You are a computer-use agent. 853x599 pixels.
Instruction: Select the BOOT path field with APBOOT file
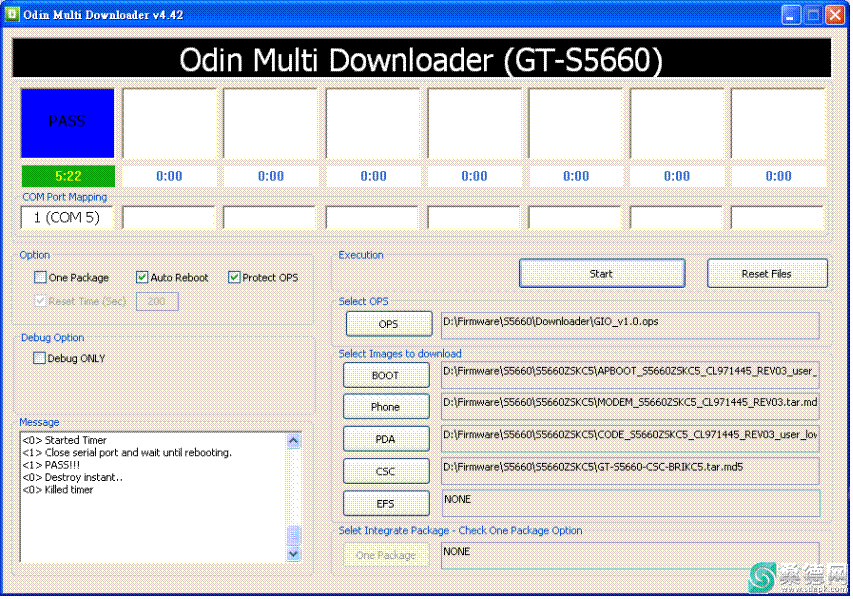click(630, 375)
